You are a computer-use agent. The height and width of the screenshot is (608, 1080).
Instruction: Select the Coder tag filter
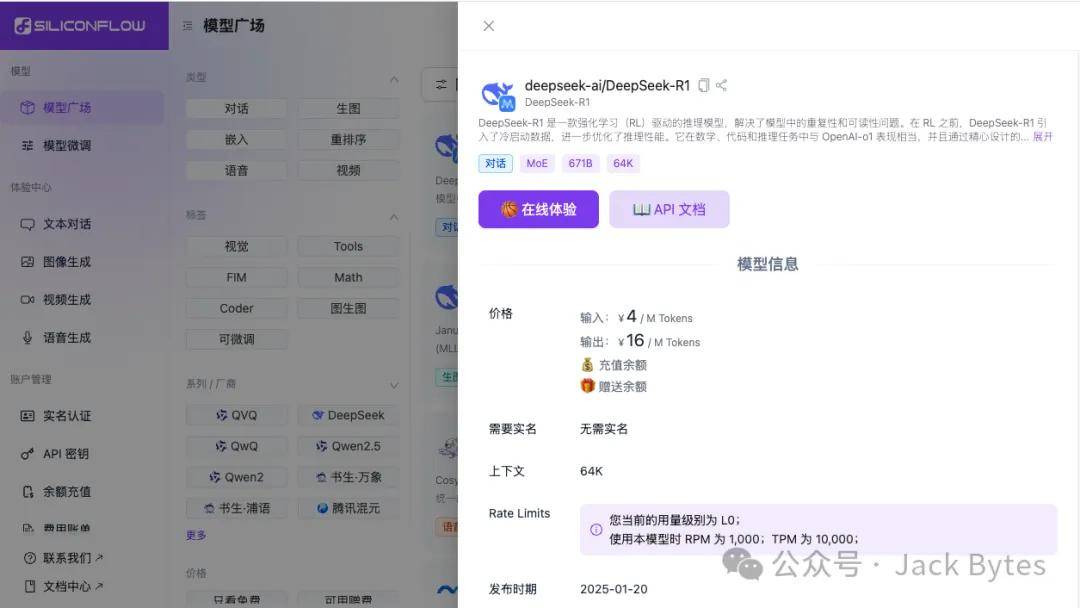click(x=236, y=308)
